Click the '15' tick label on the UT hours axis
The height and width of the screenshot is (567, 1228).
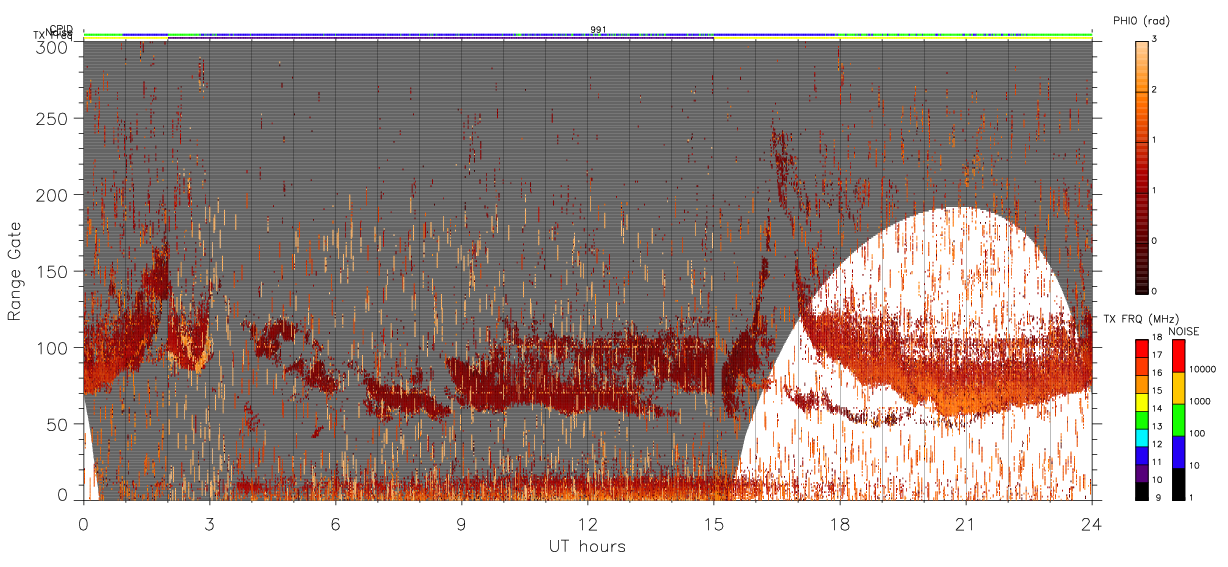[x=713, y=523]
